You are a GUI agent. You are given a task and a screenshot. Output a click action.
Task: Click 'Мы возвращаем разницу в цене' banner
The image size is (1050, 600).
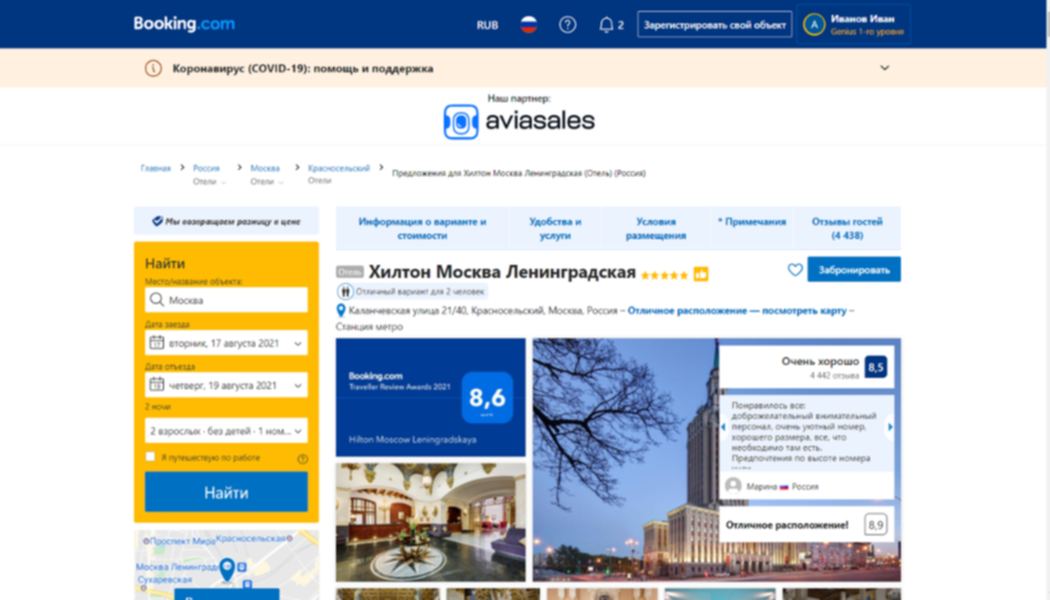[226, 221]
